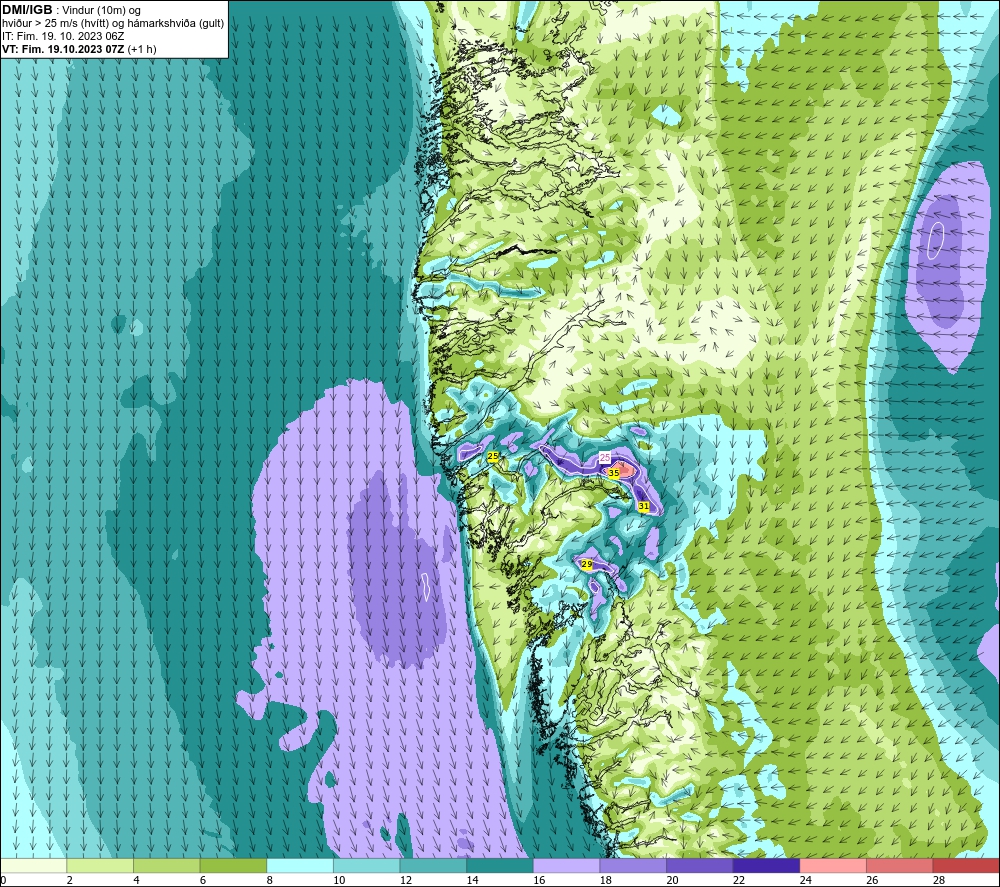Image resolution: width=1000 pixels, height=887 pixels.
Task: Select the 6–8 m/s green legend swatch
Action: [233, 865]
